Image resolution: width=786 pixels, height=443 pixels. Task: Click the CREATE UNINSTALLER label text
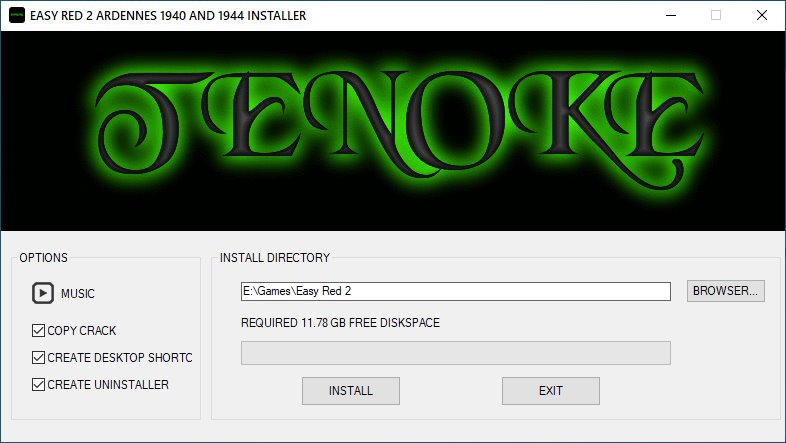coord(108,384)
